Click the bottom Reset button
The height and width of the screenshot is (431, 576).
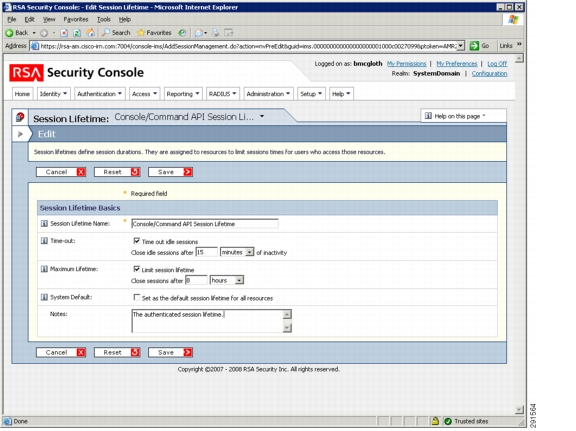tap(117, 352)
